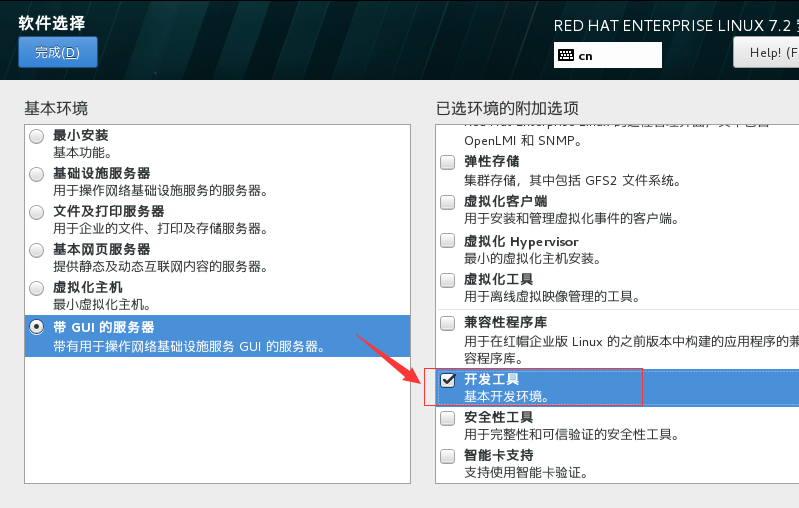
Task: Click the 基本网页服务器 label text
Action: pos(101,249)
